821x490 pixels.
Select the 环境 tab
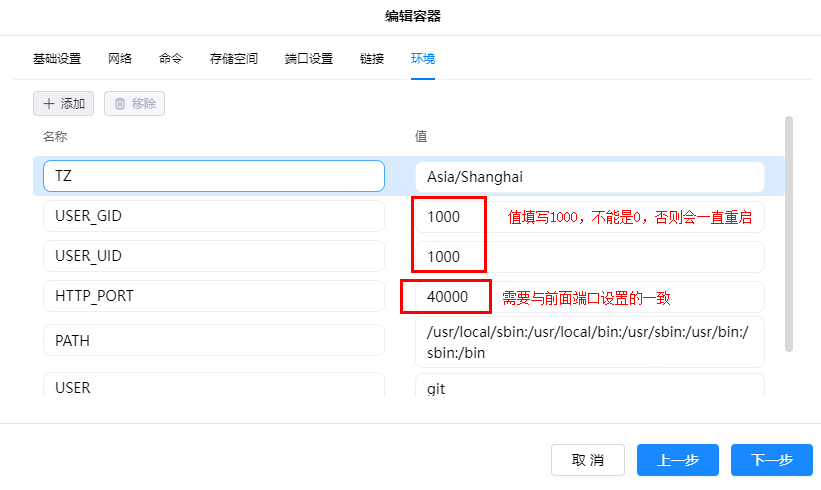click(x=423, y=59)
